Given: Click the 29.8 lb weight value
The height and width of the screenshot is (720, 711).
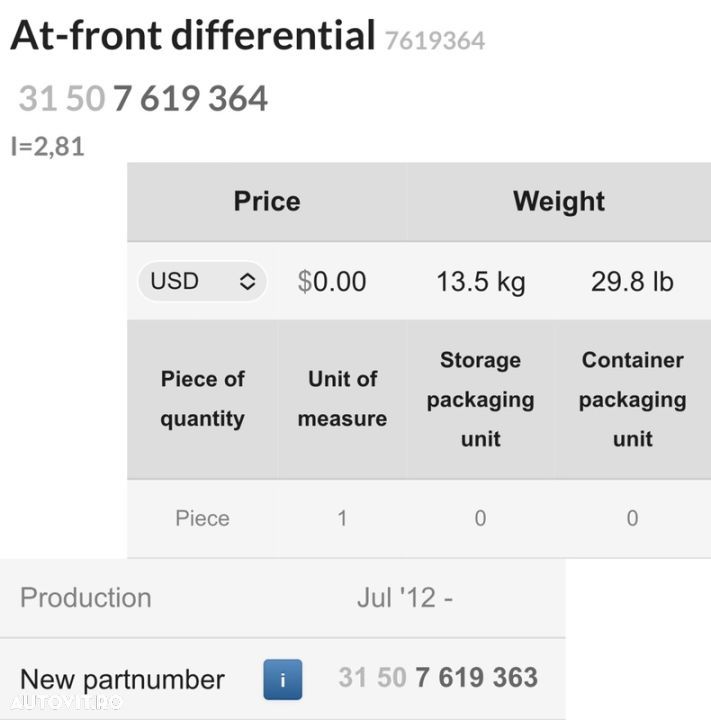Looking at the screenshot, I should pos(632,282).
